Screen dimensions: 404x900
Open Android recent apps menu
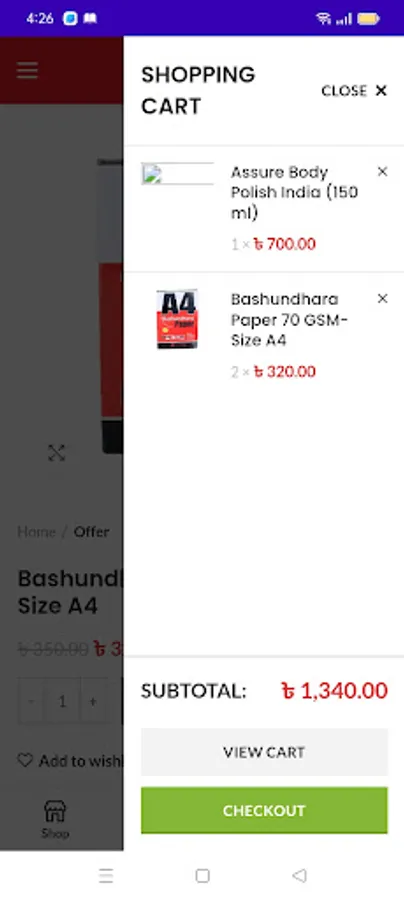click(106, 875)
